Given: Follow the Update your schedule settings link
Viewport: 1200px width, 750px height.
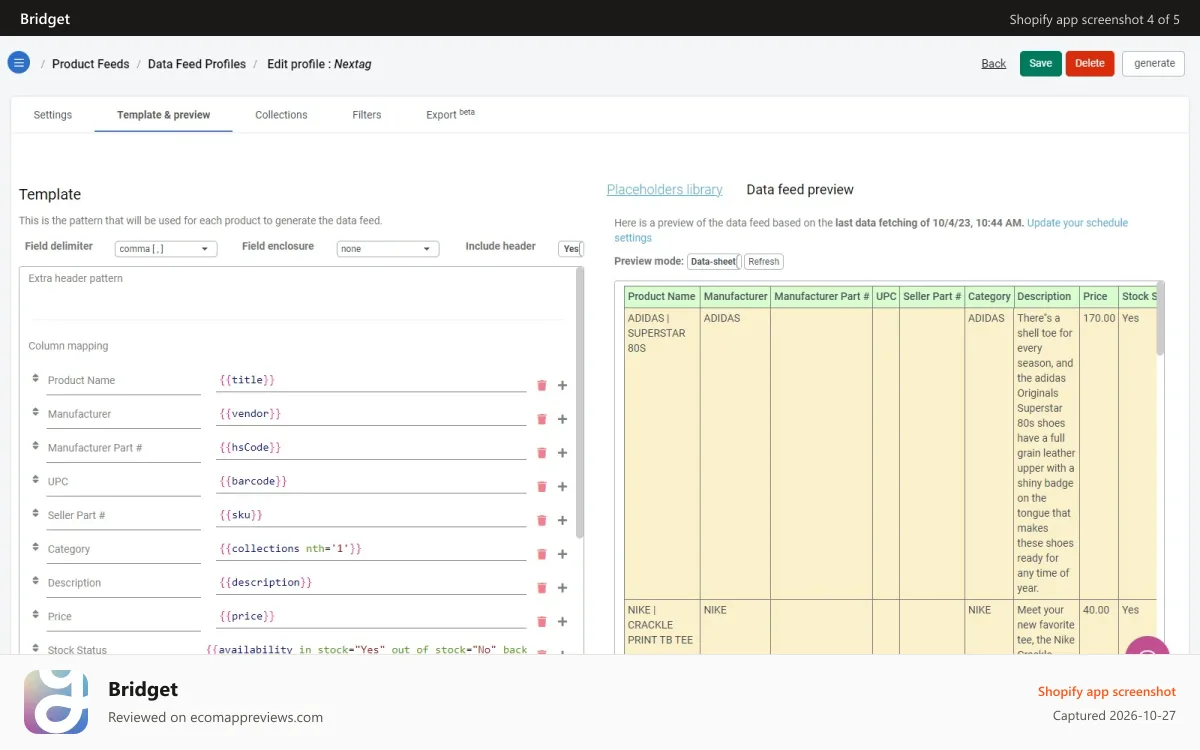Looking at the screenshot, I should pos(871,230).
